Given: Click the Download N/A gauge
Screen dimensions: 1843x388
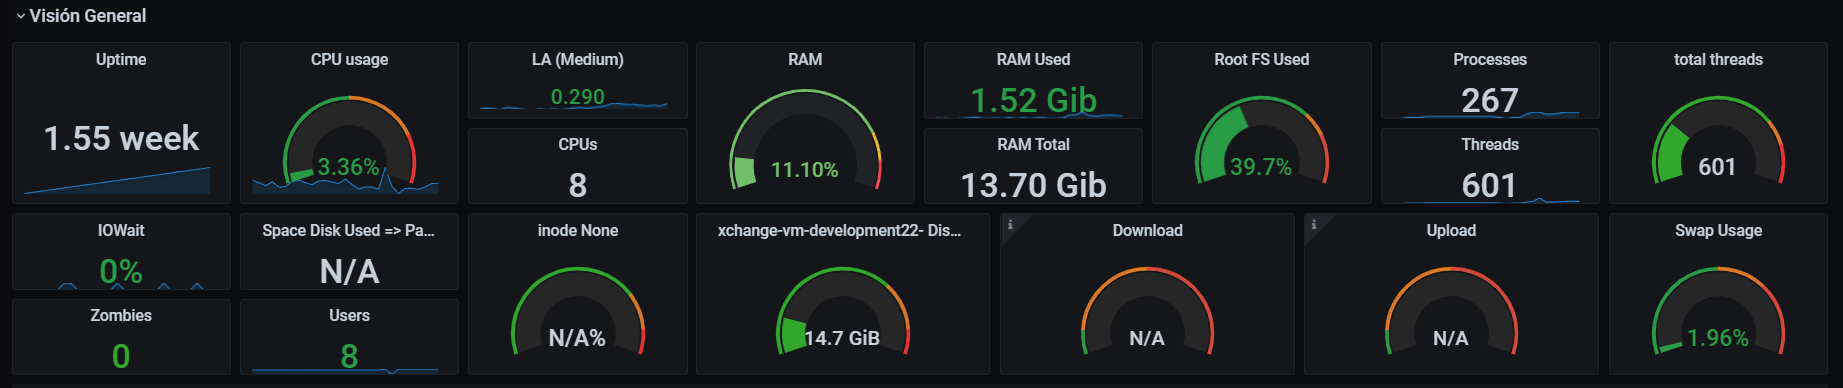Looking at the screenshot, I should coord(1147,312).
